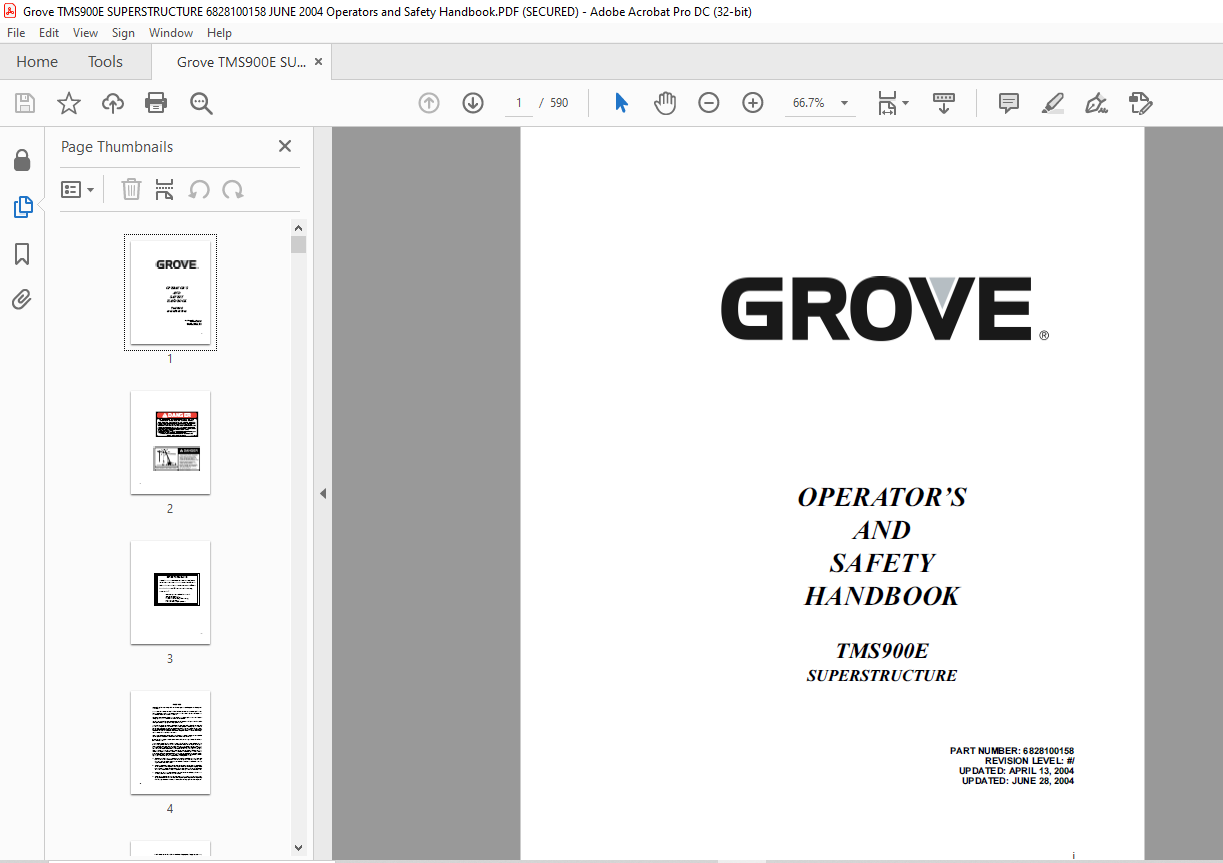
Task: Open the File menu
Action: (16, 33)
